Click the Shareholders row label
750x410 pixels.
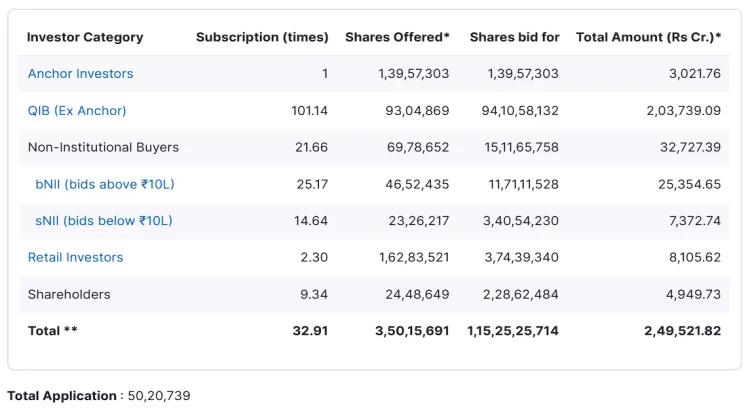(69, 295)
